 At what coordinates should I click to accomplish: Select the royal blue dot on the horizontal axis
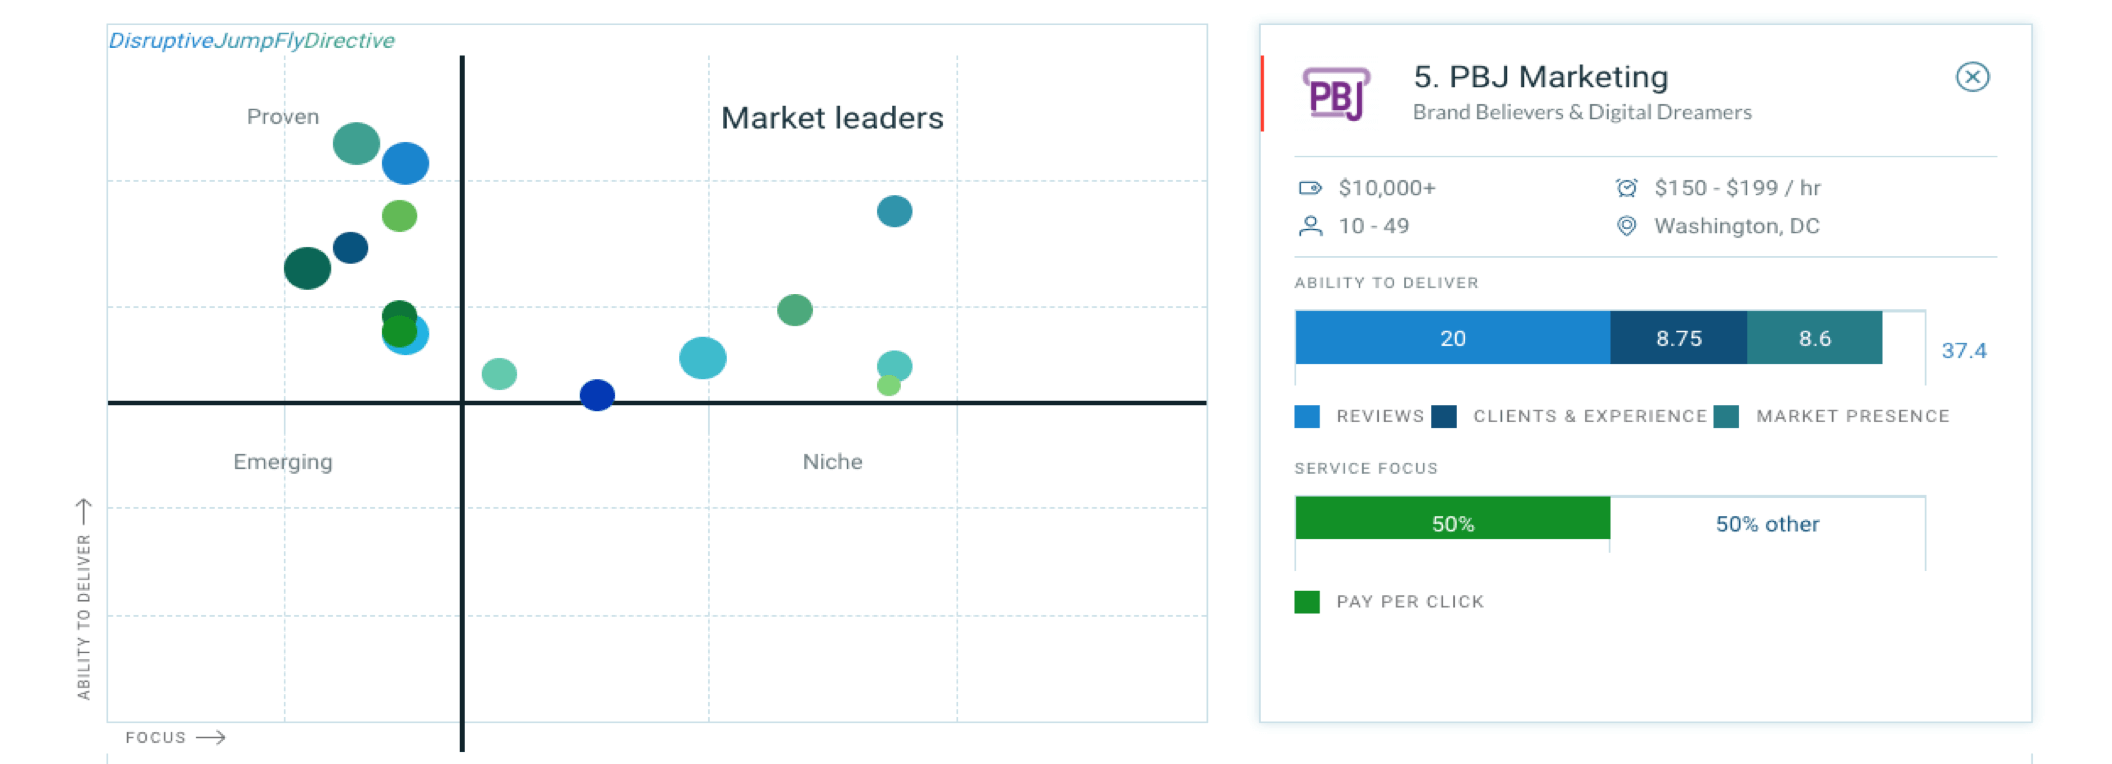(597, 395)
